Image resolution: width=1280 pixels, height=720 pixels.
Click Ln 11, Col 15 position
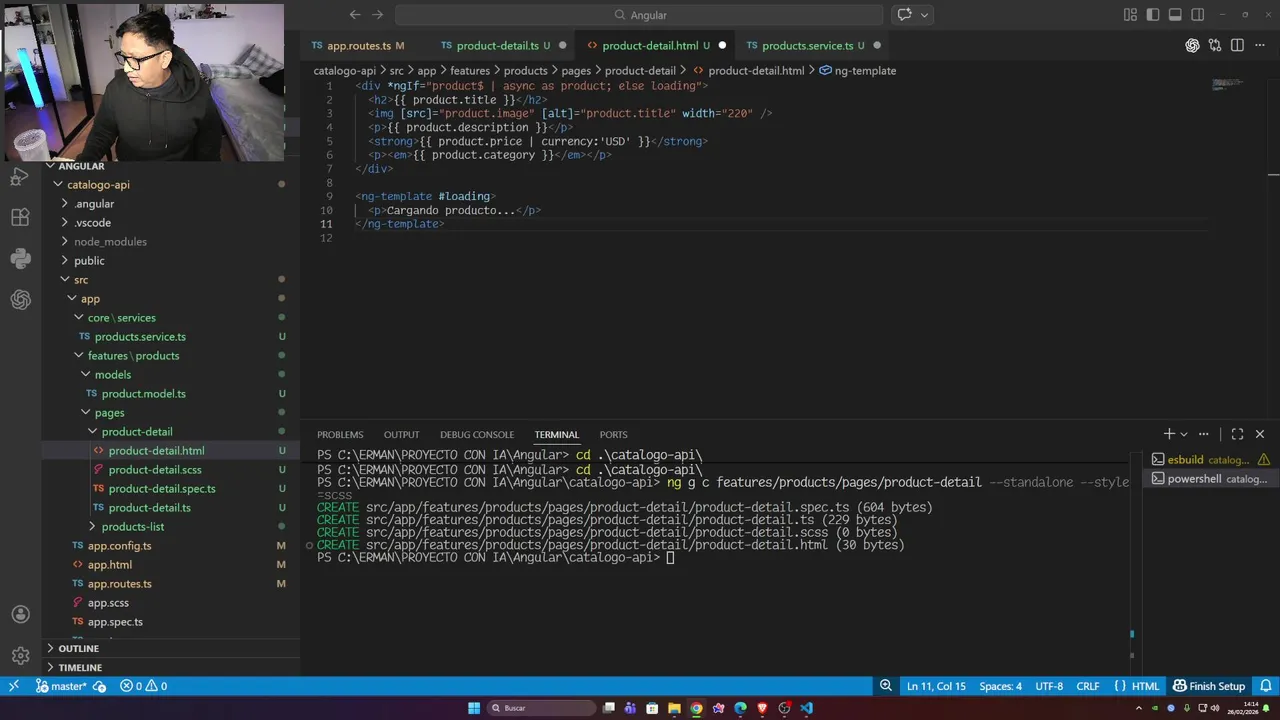936,686
